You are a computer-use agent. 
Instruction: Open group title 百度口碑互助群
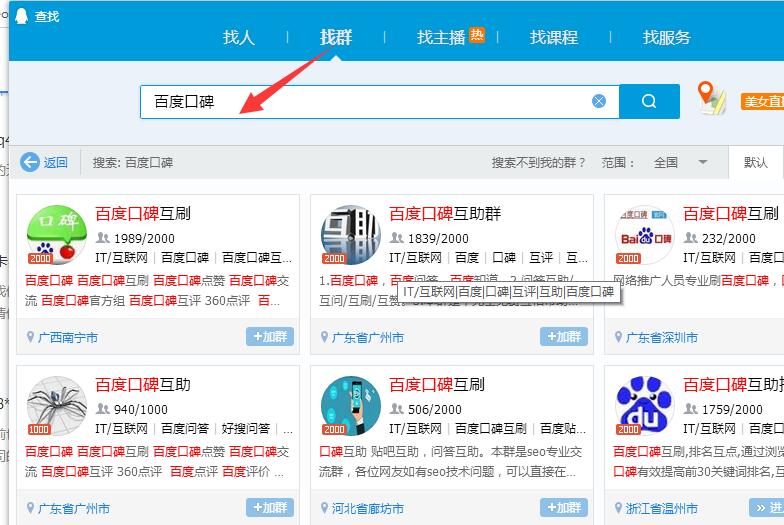(445, 214)
